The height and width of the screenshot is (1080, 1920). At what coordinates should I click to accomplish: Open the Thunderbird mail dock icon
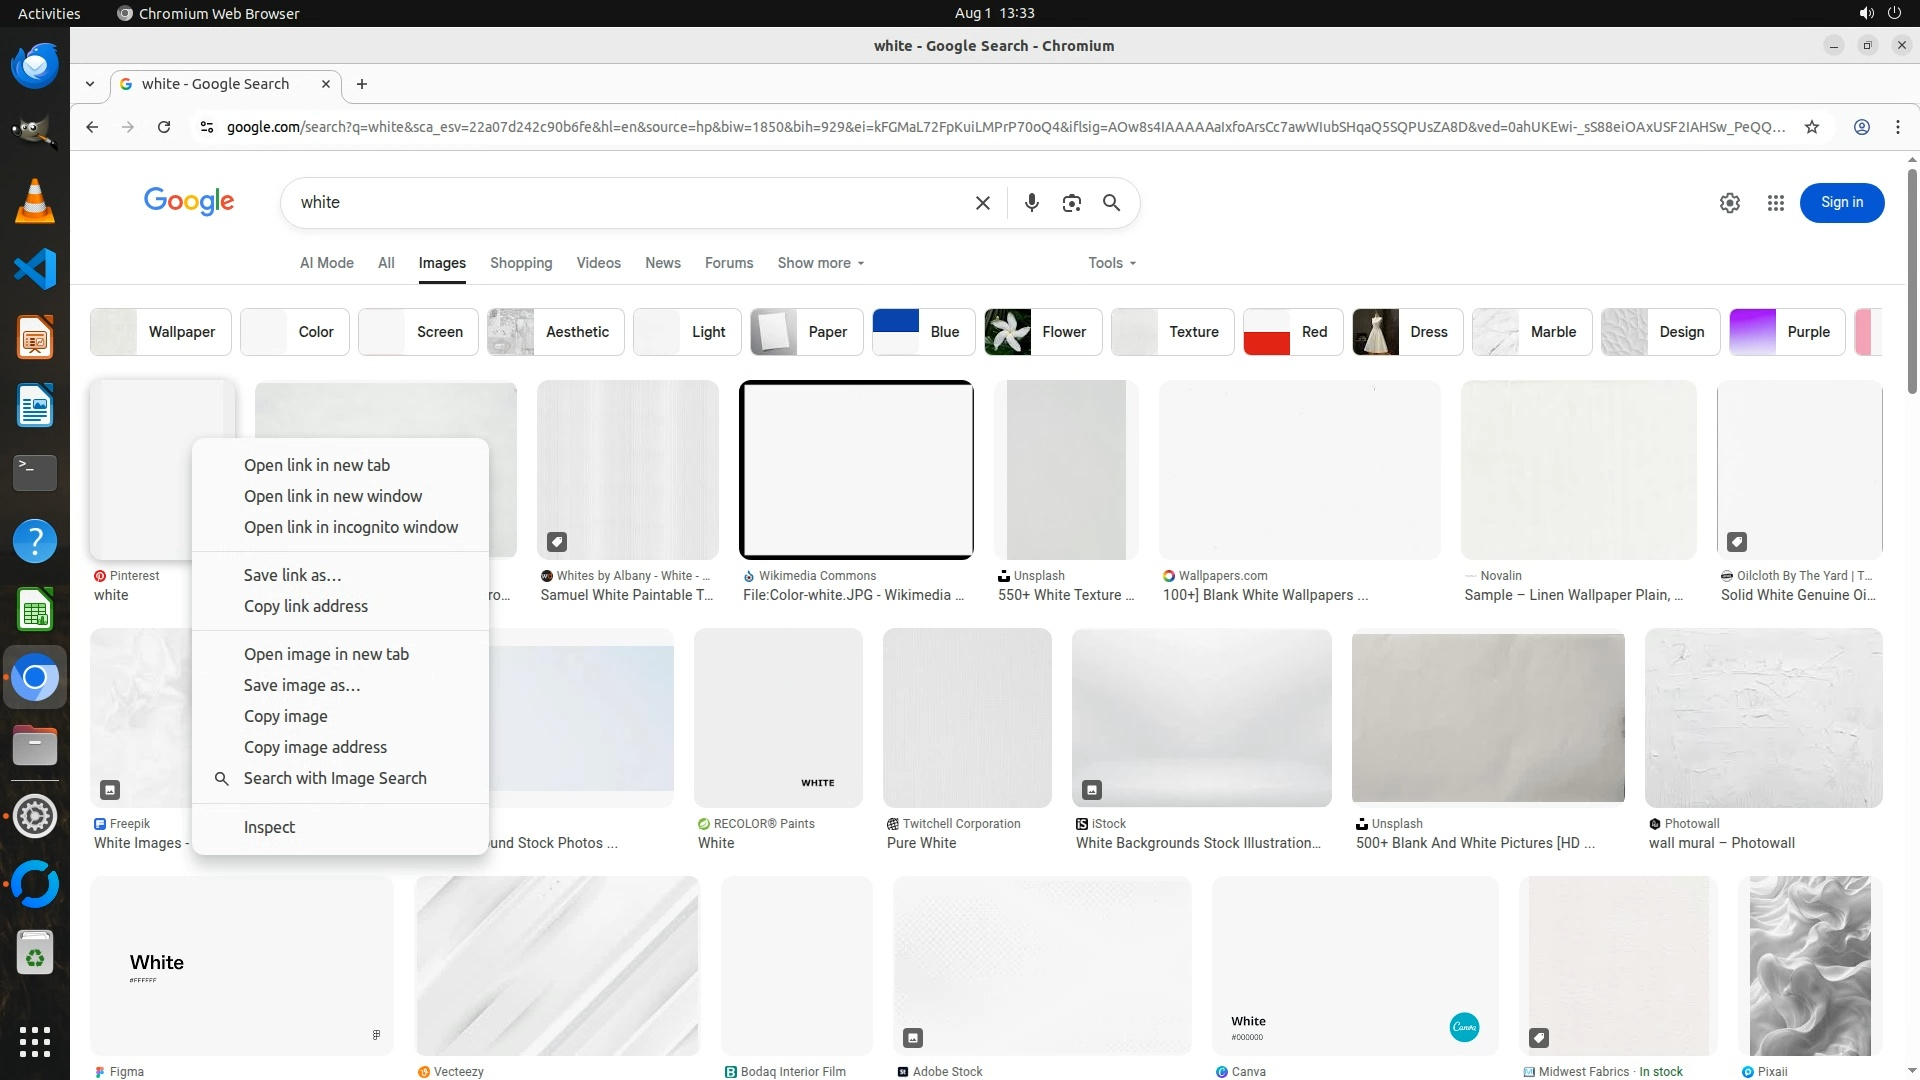(35, 66)
